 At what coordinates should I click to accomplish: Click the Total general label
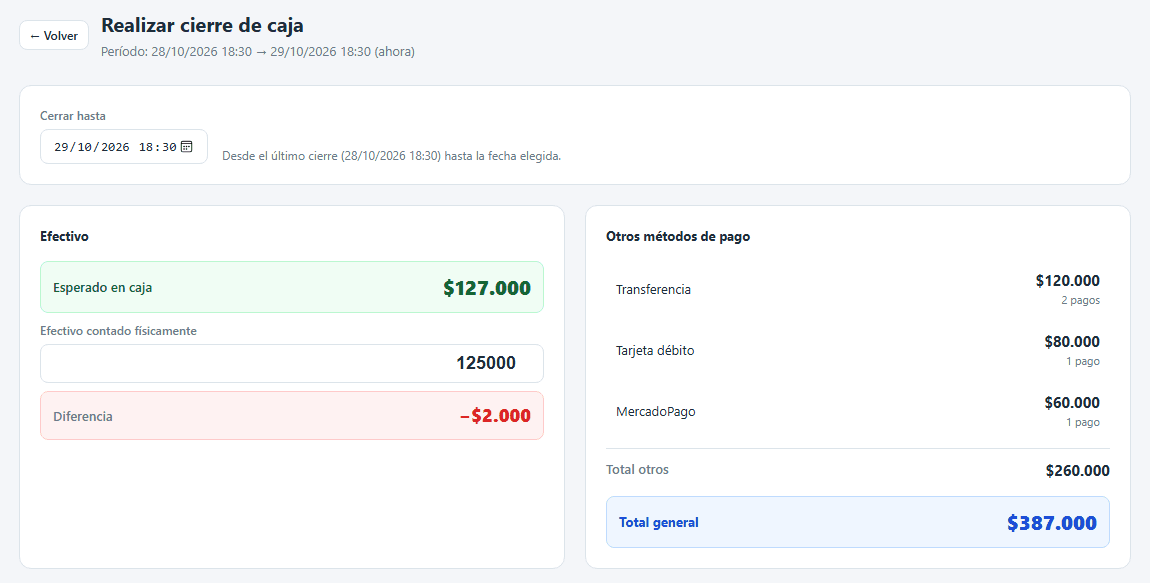tap(659, 522)
